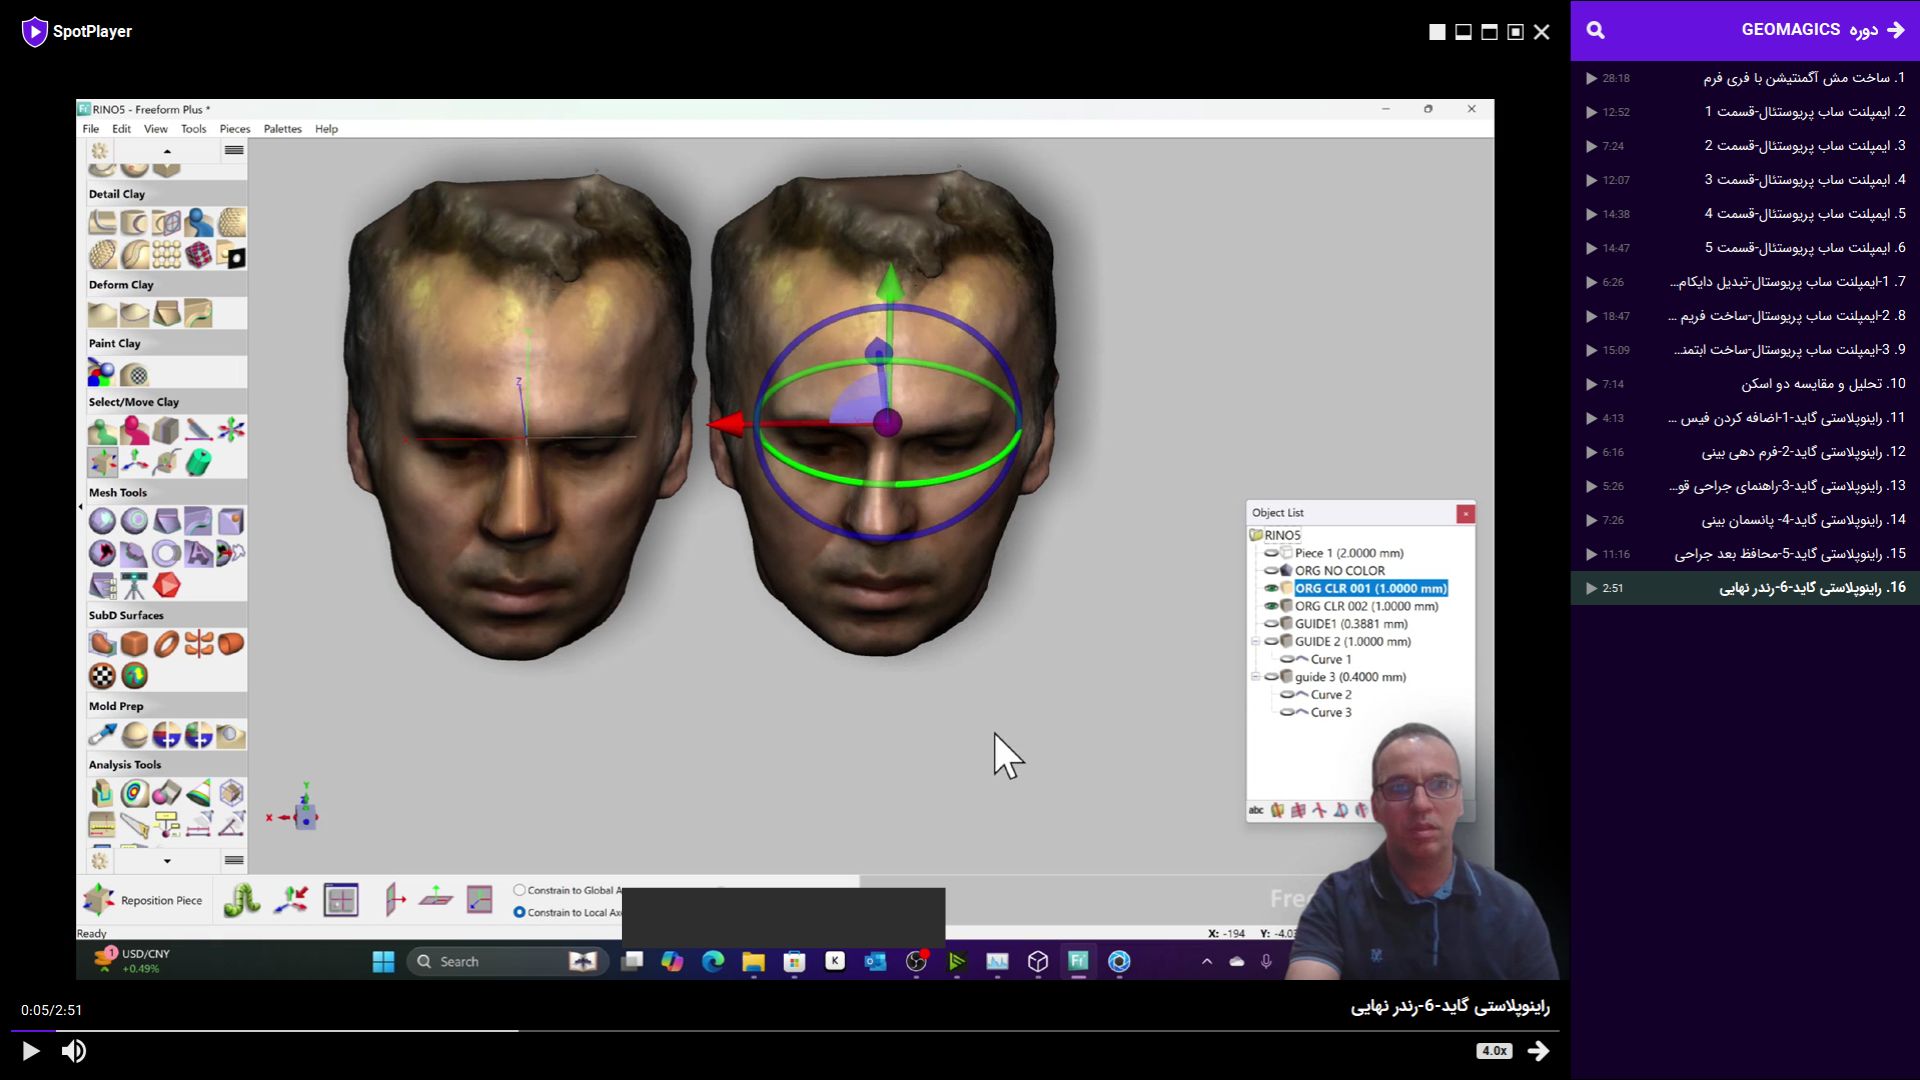Open lesson 15 (11:16) in playlist
The height and width of the screenshot is (1080, 1920).
click(x=1745, y=554)
